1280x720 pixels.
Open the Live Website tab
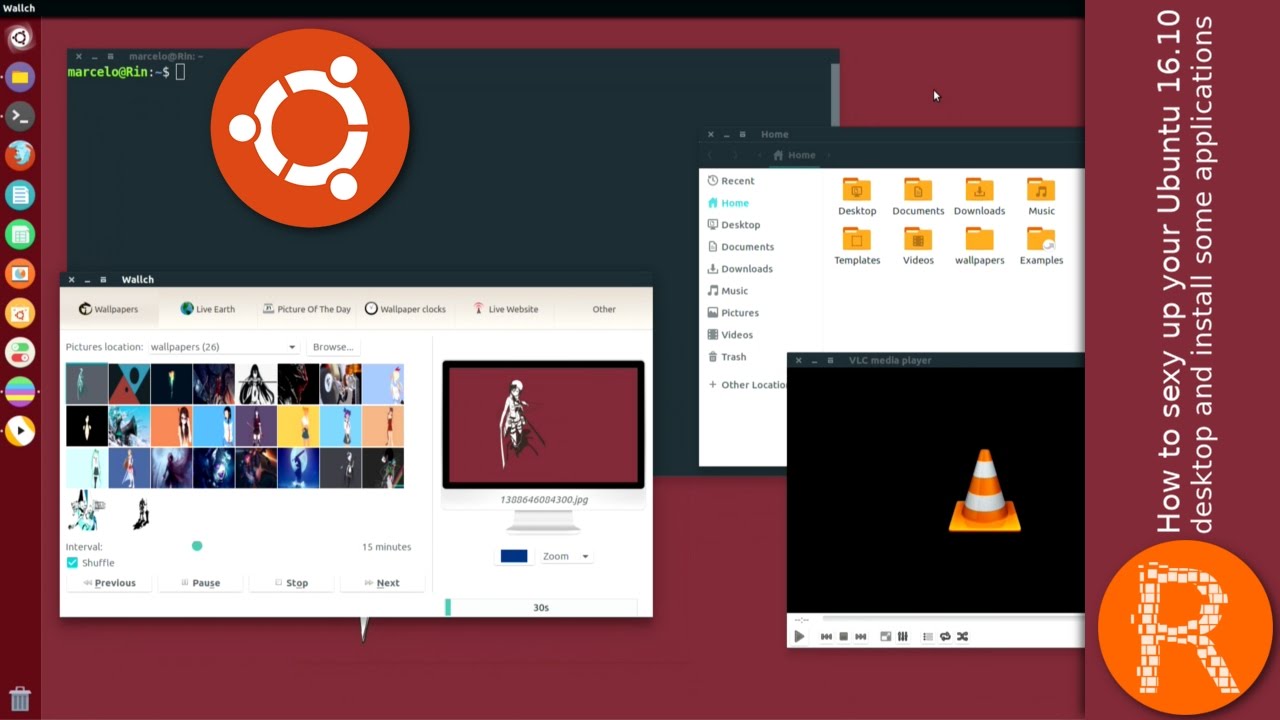pyautogui.click(x=506, y=309)
